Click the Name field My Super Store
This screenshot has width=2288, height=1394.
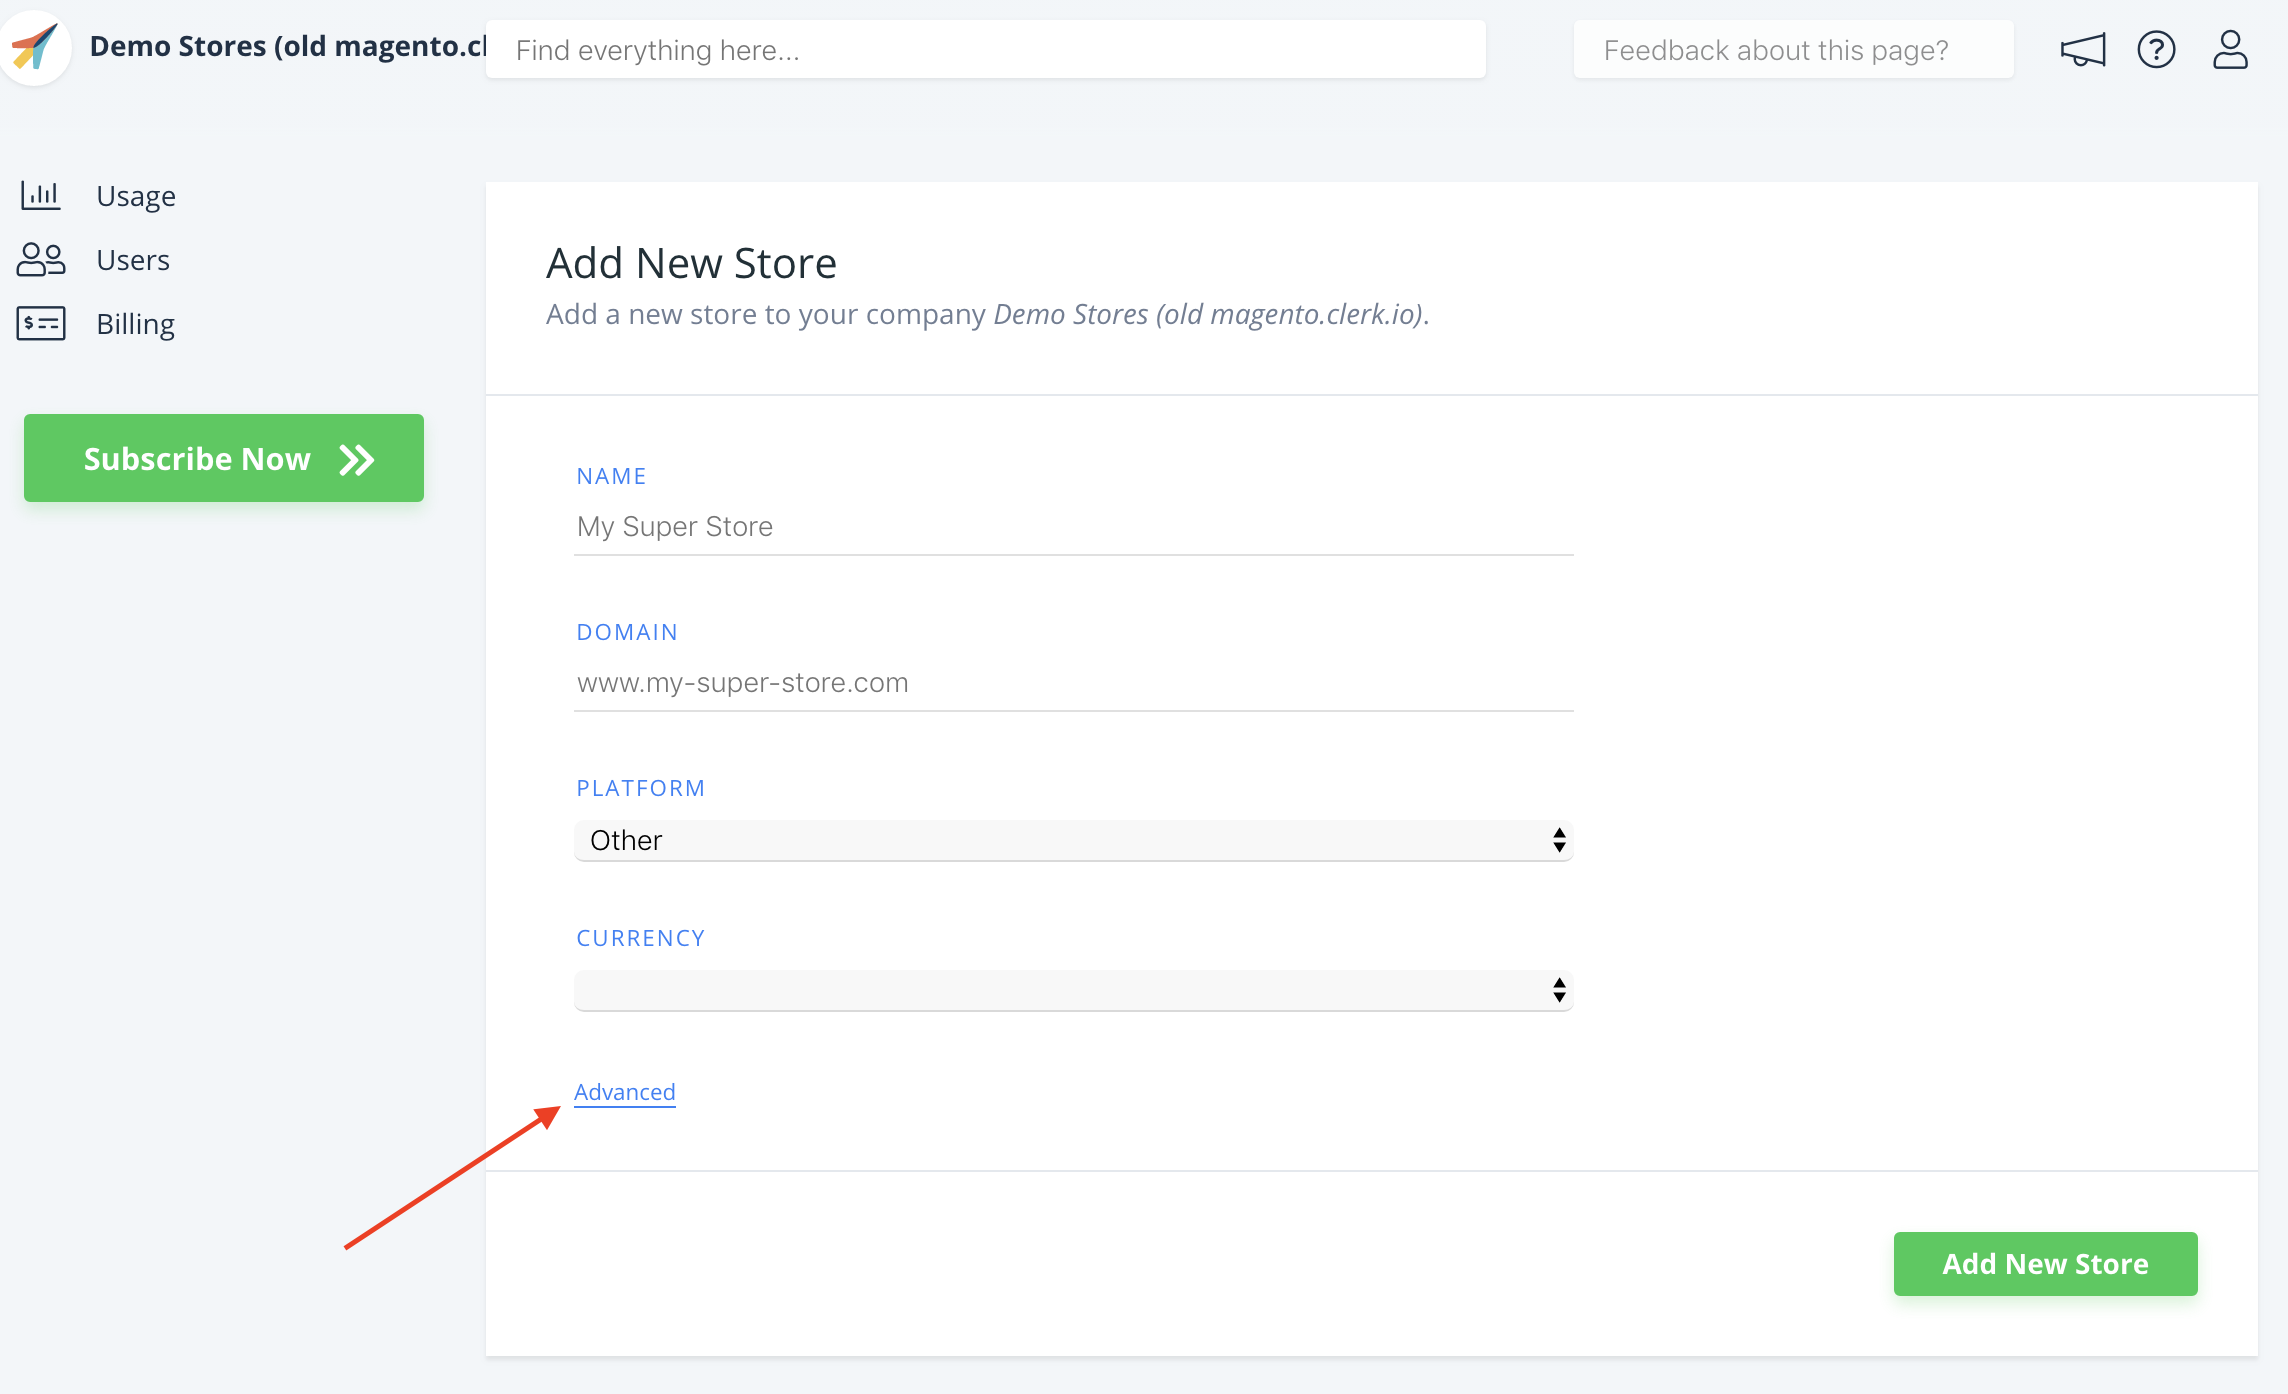click(1073, 527)
